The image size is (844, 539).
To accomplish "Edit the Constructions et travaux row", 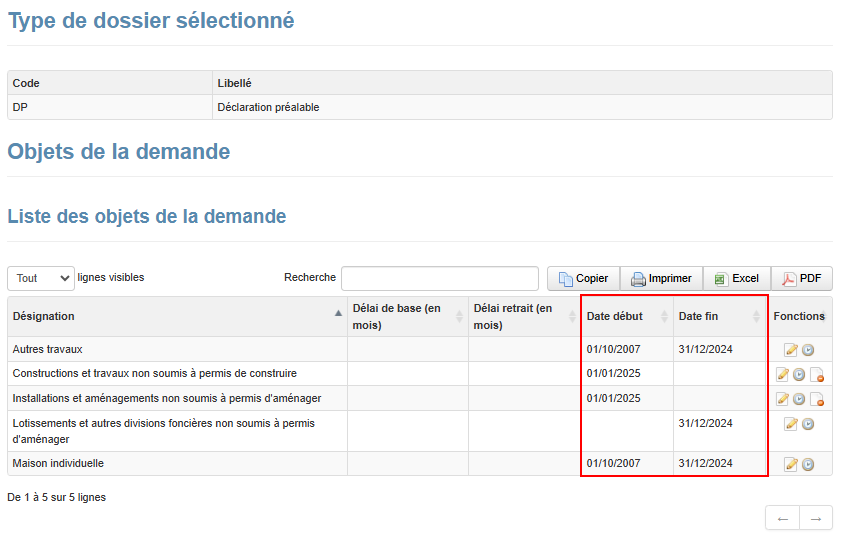I will point(783,374).
